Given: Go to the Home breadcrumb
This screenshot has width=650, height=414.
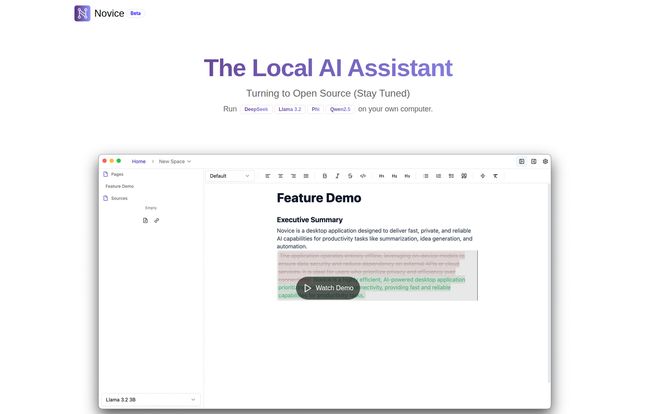Looking at the screenshot, I should (x=138, y=161).
